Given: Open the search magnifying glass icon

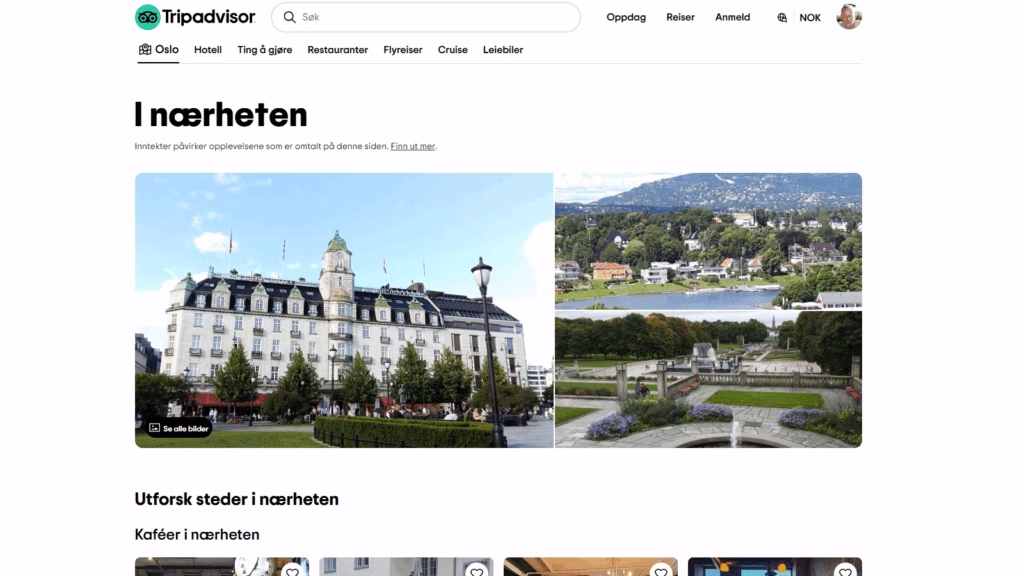Looking at the screenshot, I should (x=289, y=17).
